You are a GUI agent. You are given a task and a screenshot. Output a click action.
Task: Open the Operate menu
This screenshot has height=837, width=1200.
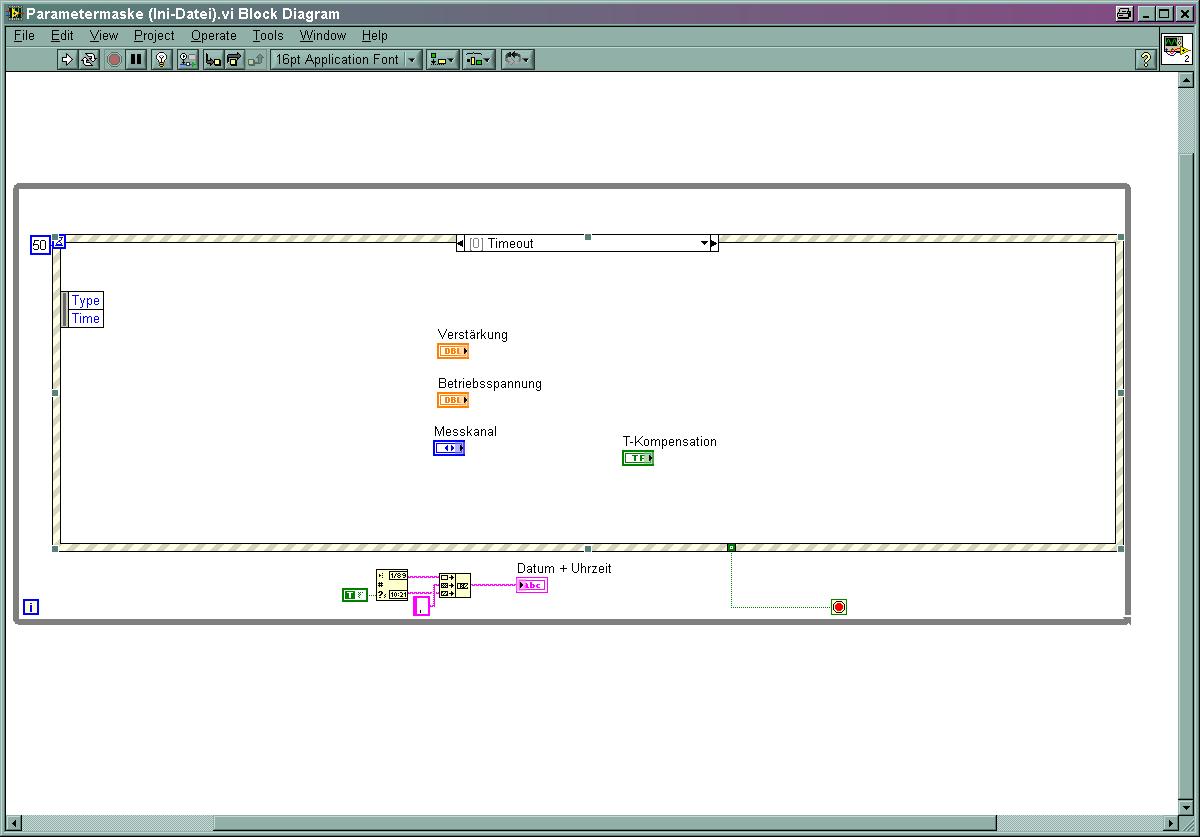[213, 35]
